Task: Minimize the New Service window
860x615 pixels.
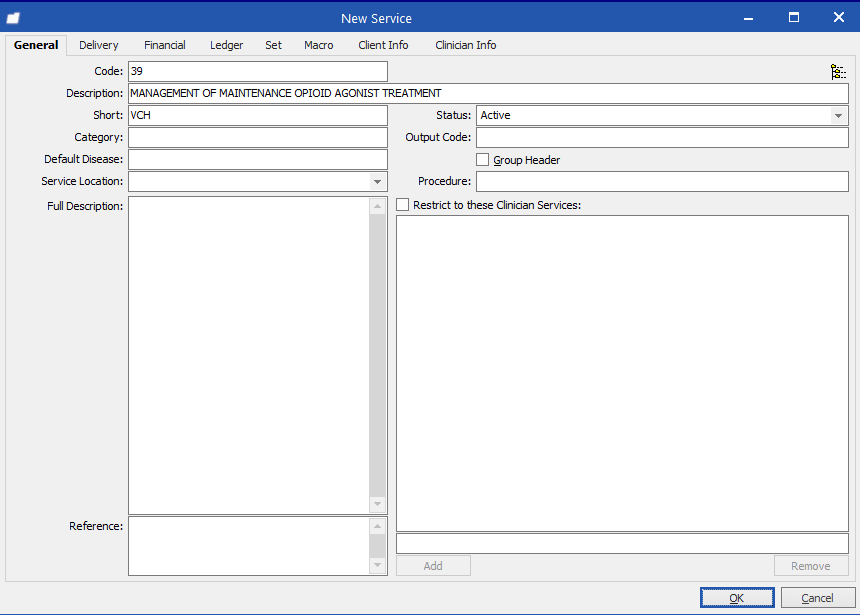Action: 748,18
